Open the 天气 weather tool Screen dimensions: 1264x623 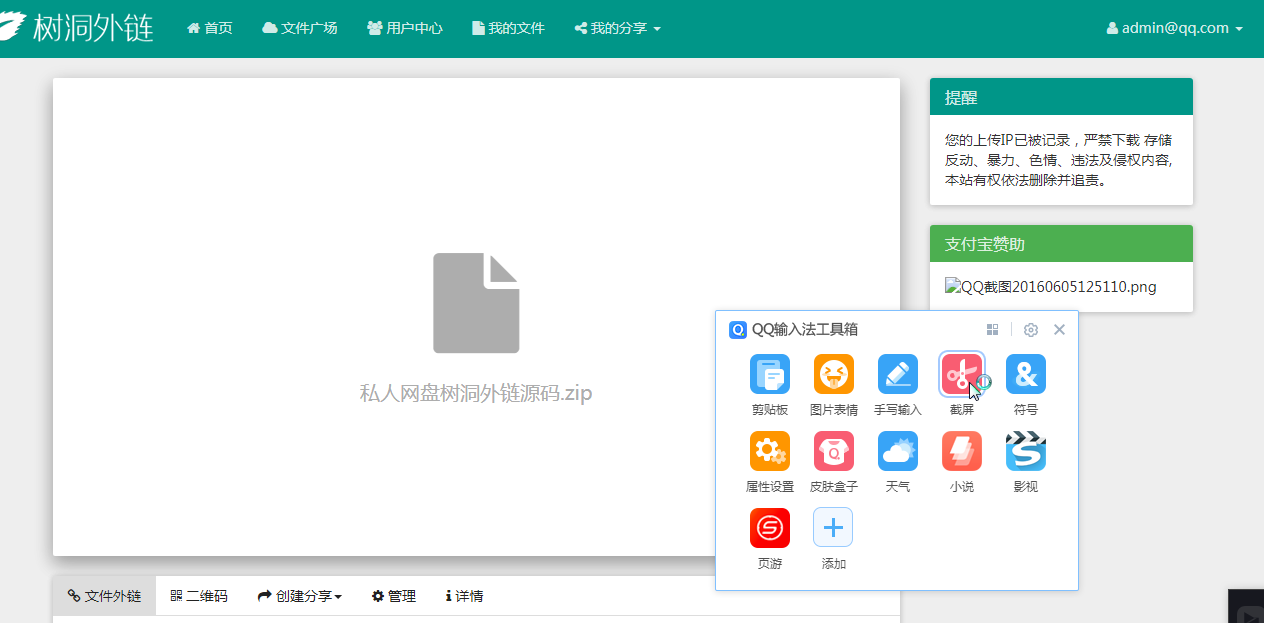coord(897,451)
